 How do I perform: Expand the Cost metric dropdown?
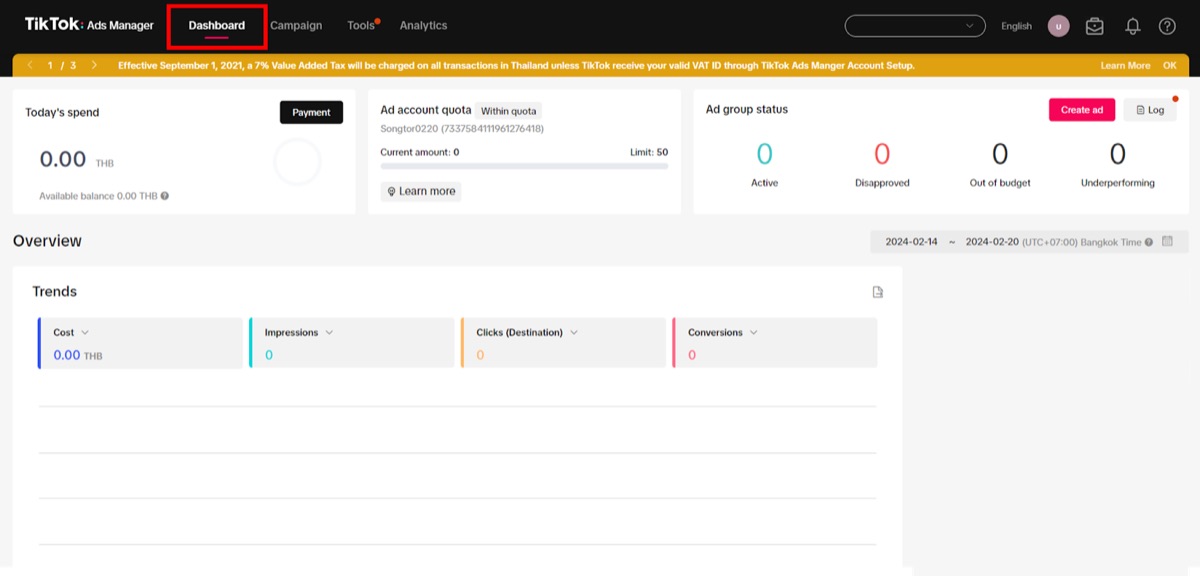coord(85,332)
